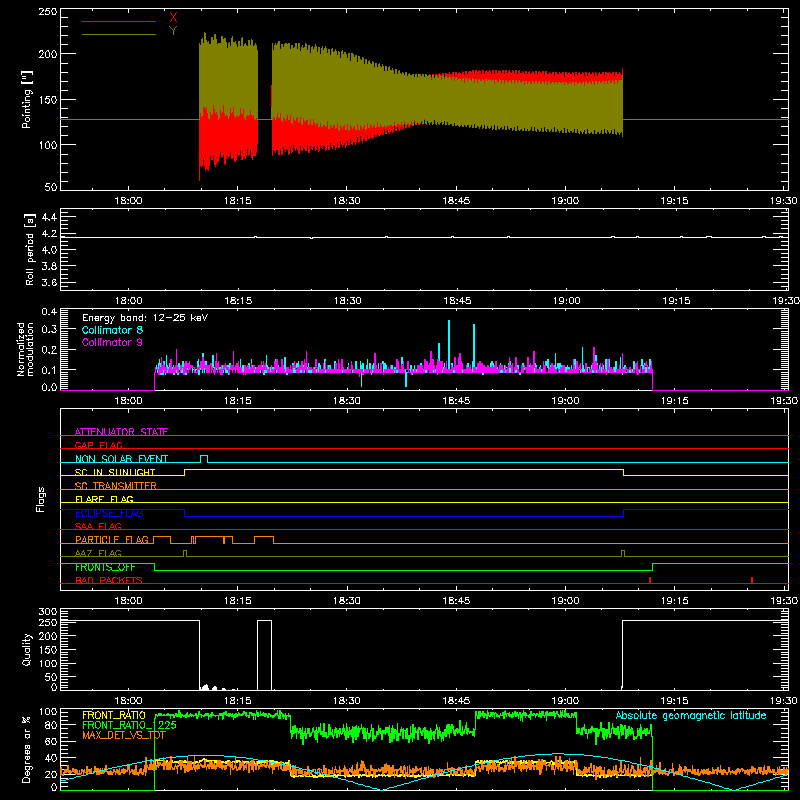The width and height of the screenshot is (800, 800).
Task: Click the 'Collimator 9' legend label
Action: [x=112, y=342]
